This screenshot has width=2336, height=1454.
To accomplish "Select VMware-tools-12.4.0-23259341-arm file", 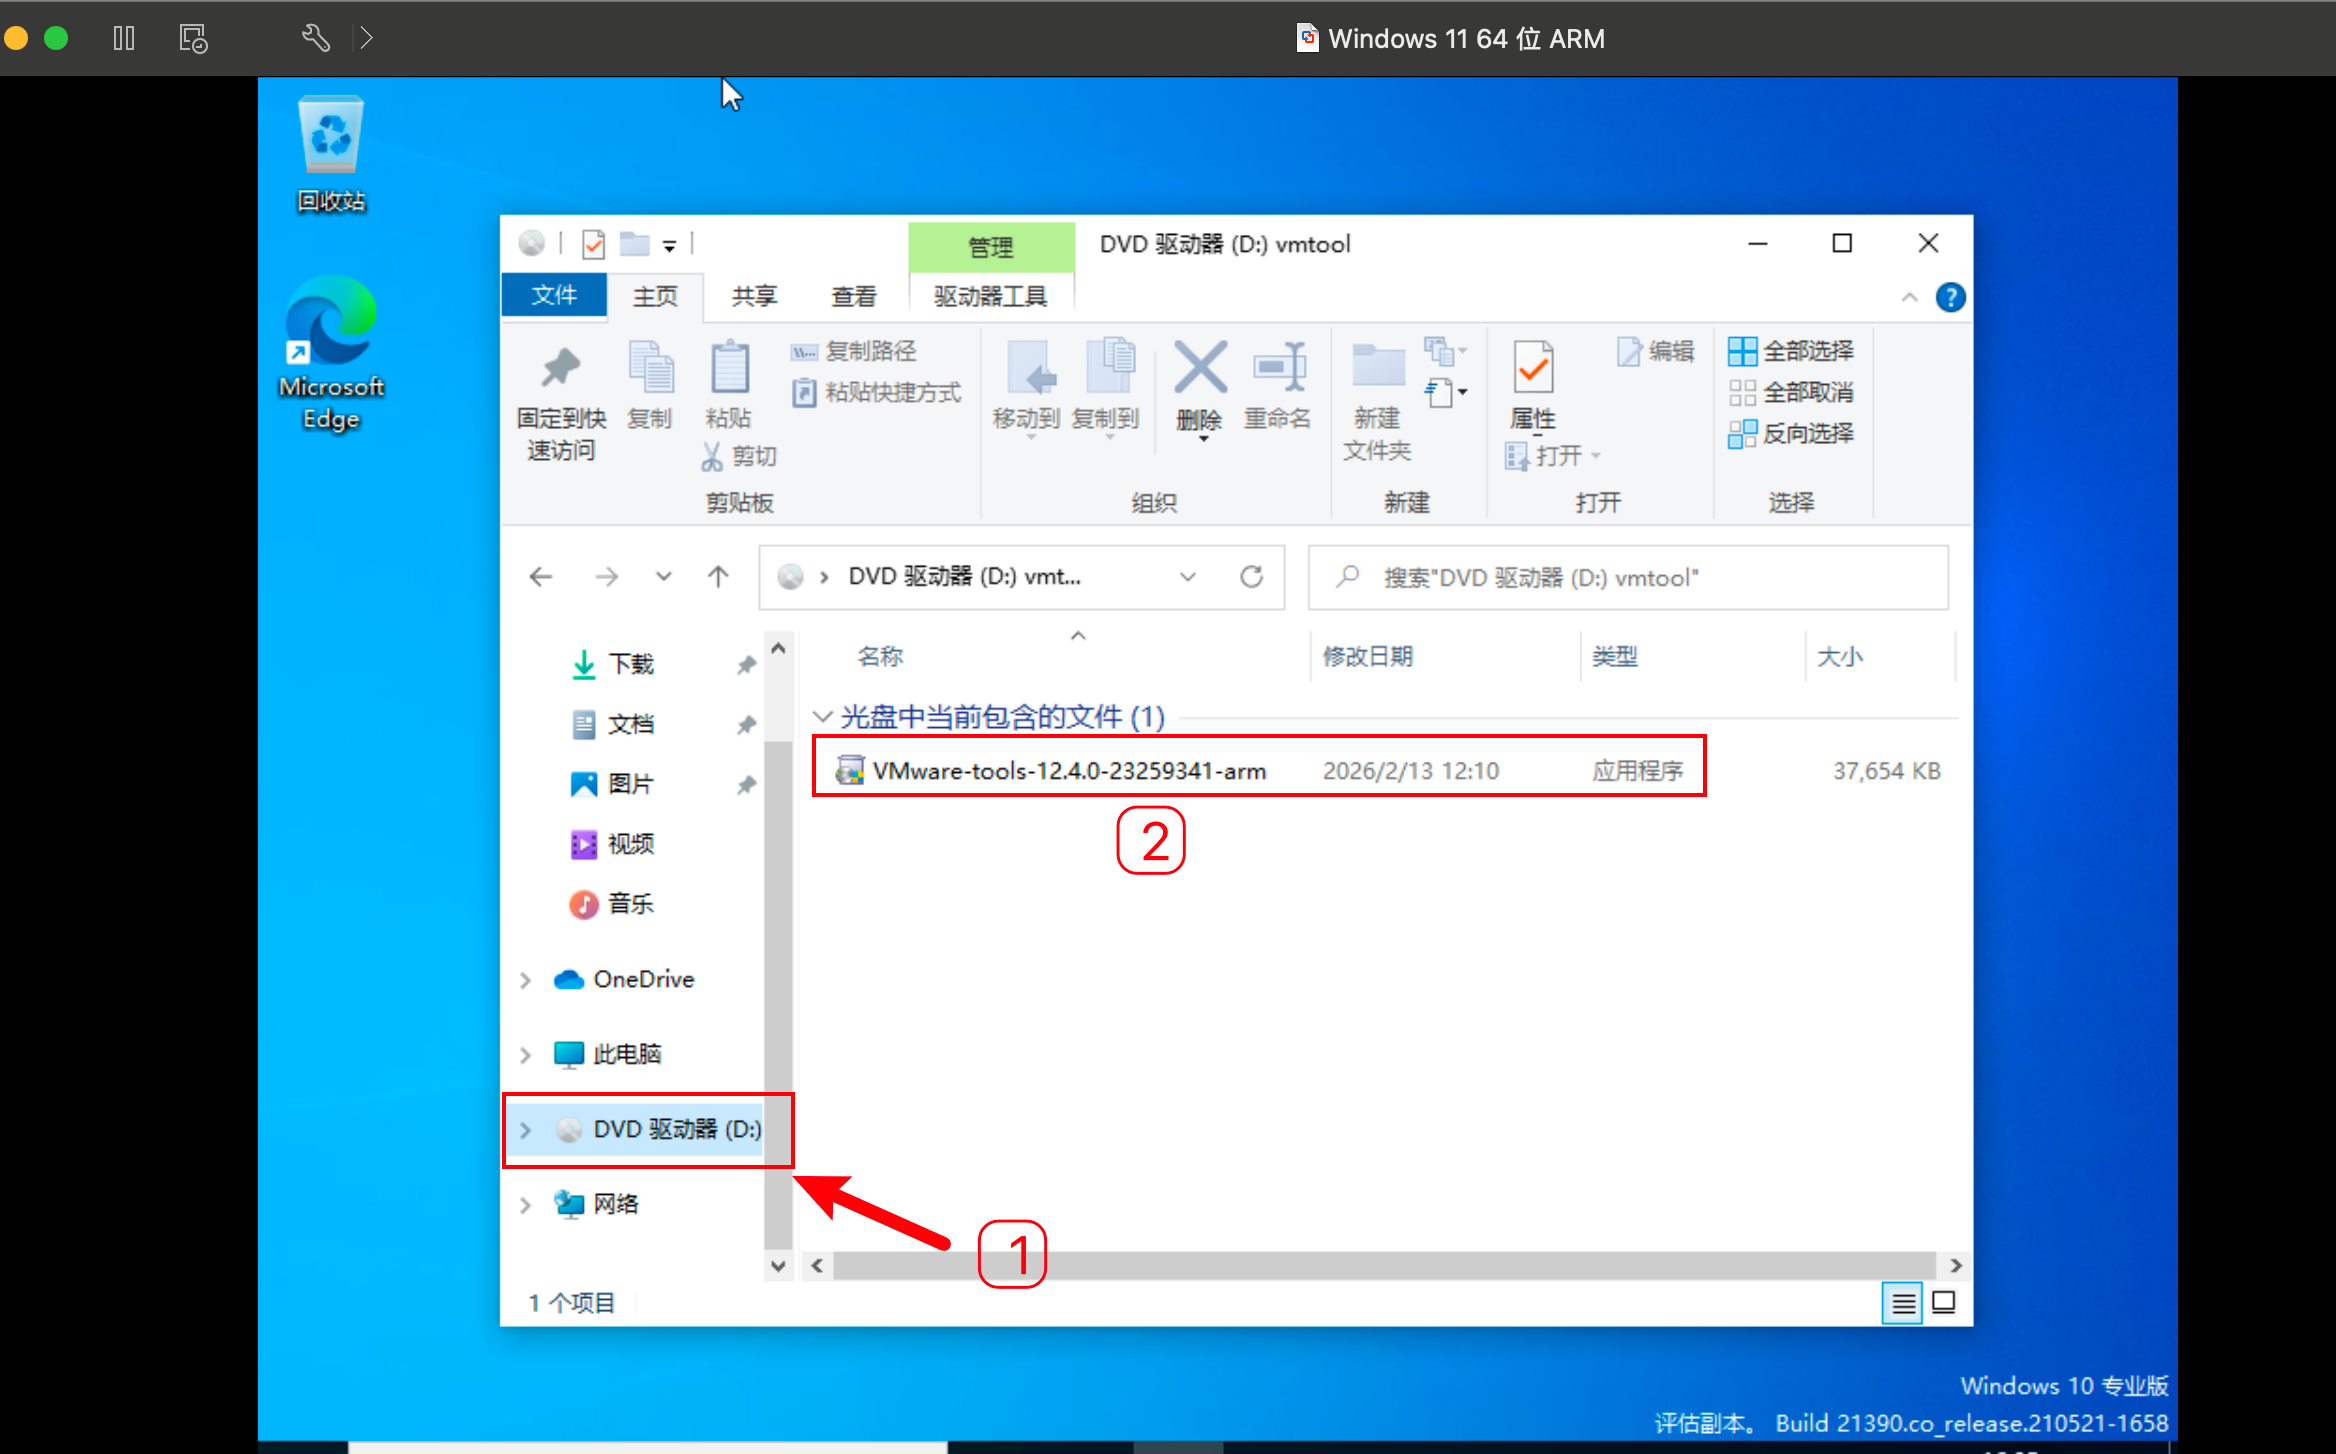I will 1068,770.
